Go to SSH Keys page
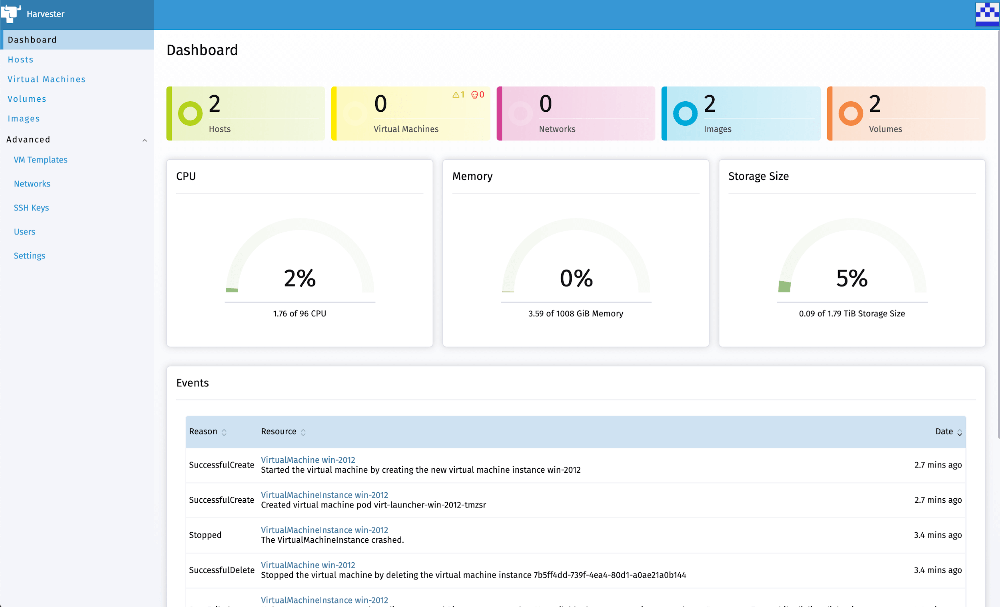1000x608 pixels. pyautogui.click(x=31, y=208)
